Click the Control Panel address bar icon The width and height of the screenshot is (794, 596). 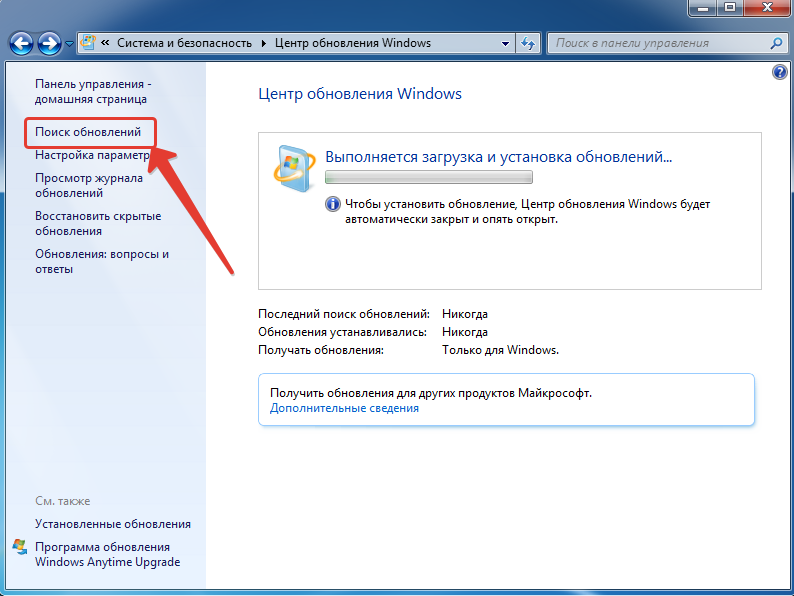click(88, 43)
